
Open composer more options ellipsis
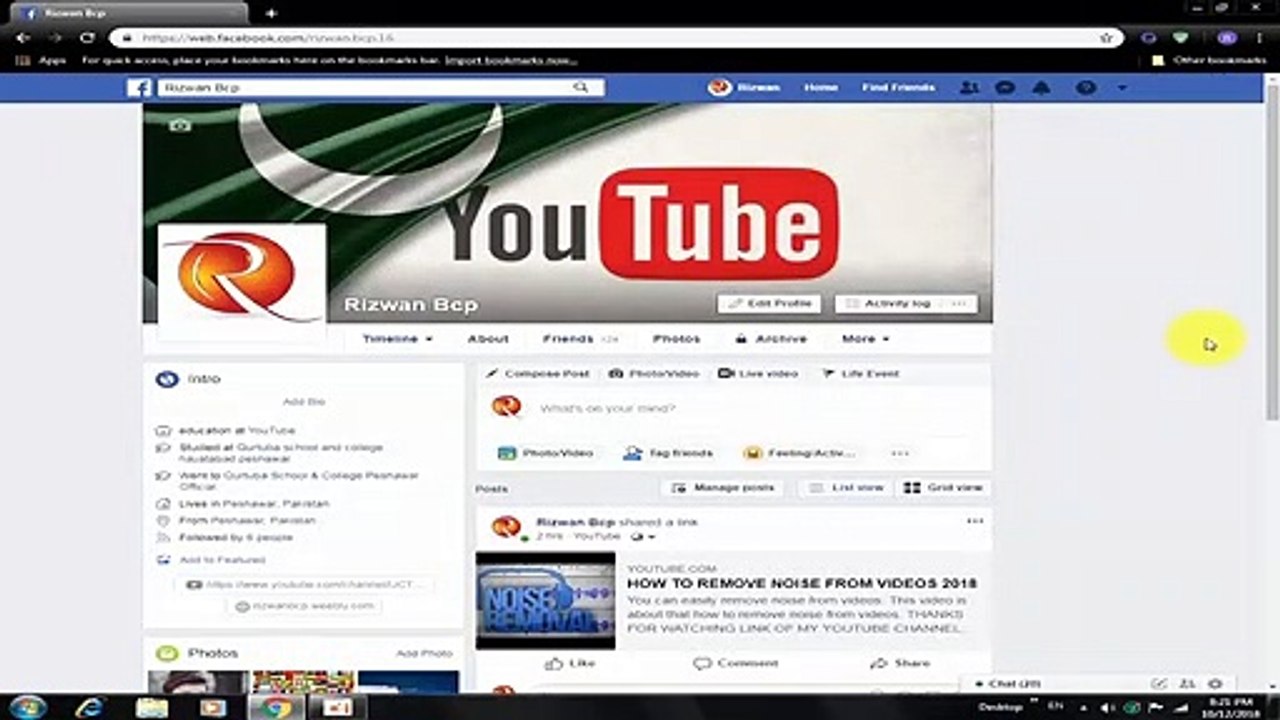tap(900, 453)
